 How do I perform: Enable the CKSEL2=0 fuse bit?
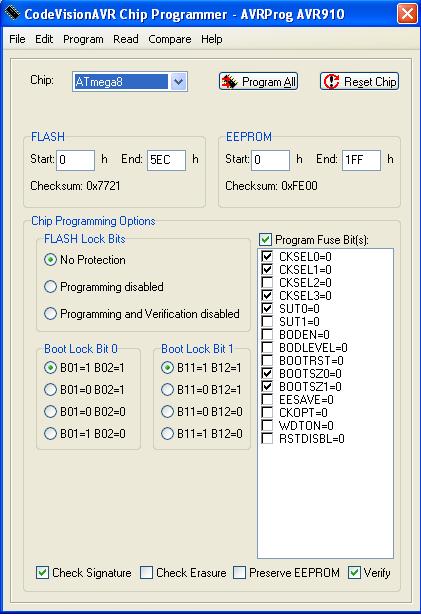(x=267, y=282)
